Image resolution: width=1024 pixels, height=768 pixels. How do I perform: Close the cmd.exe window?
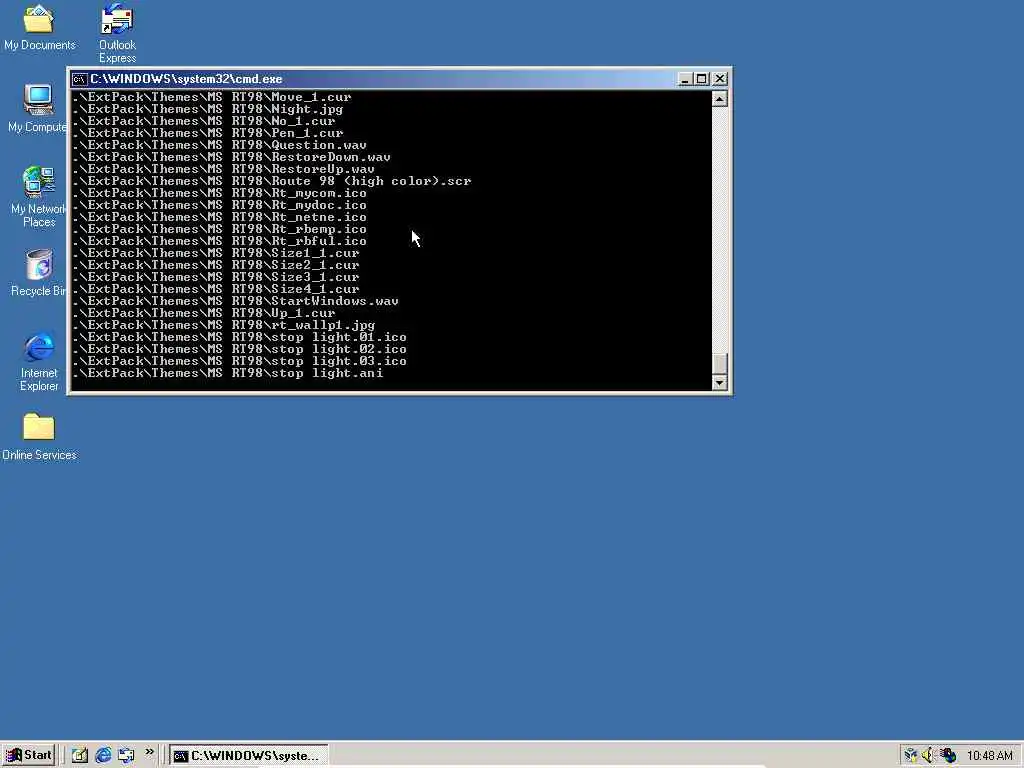[720, 79]
